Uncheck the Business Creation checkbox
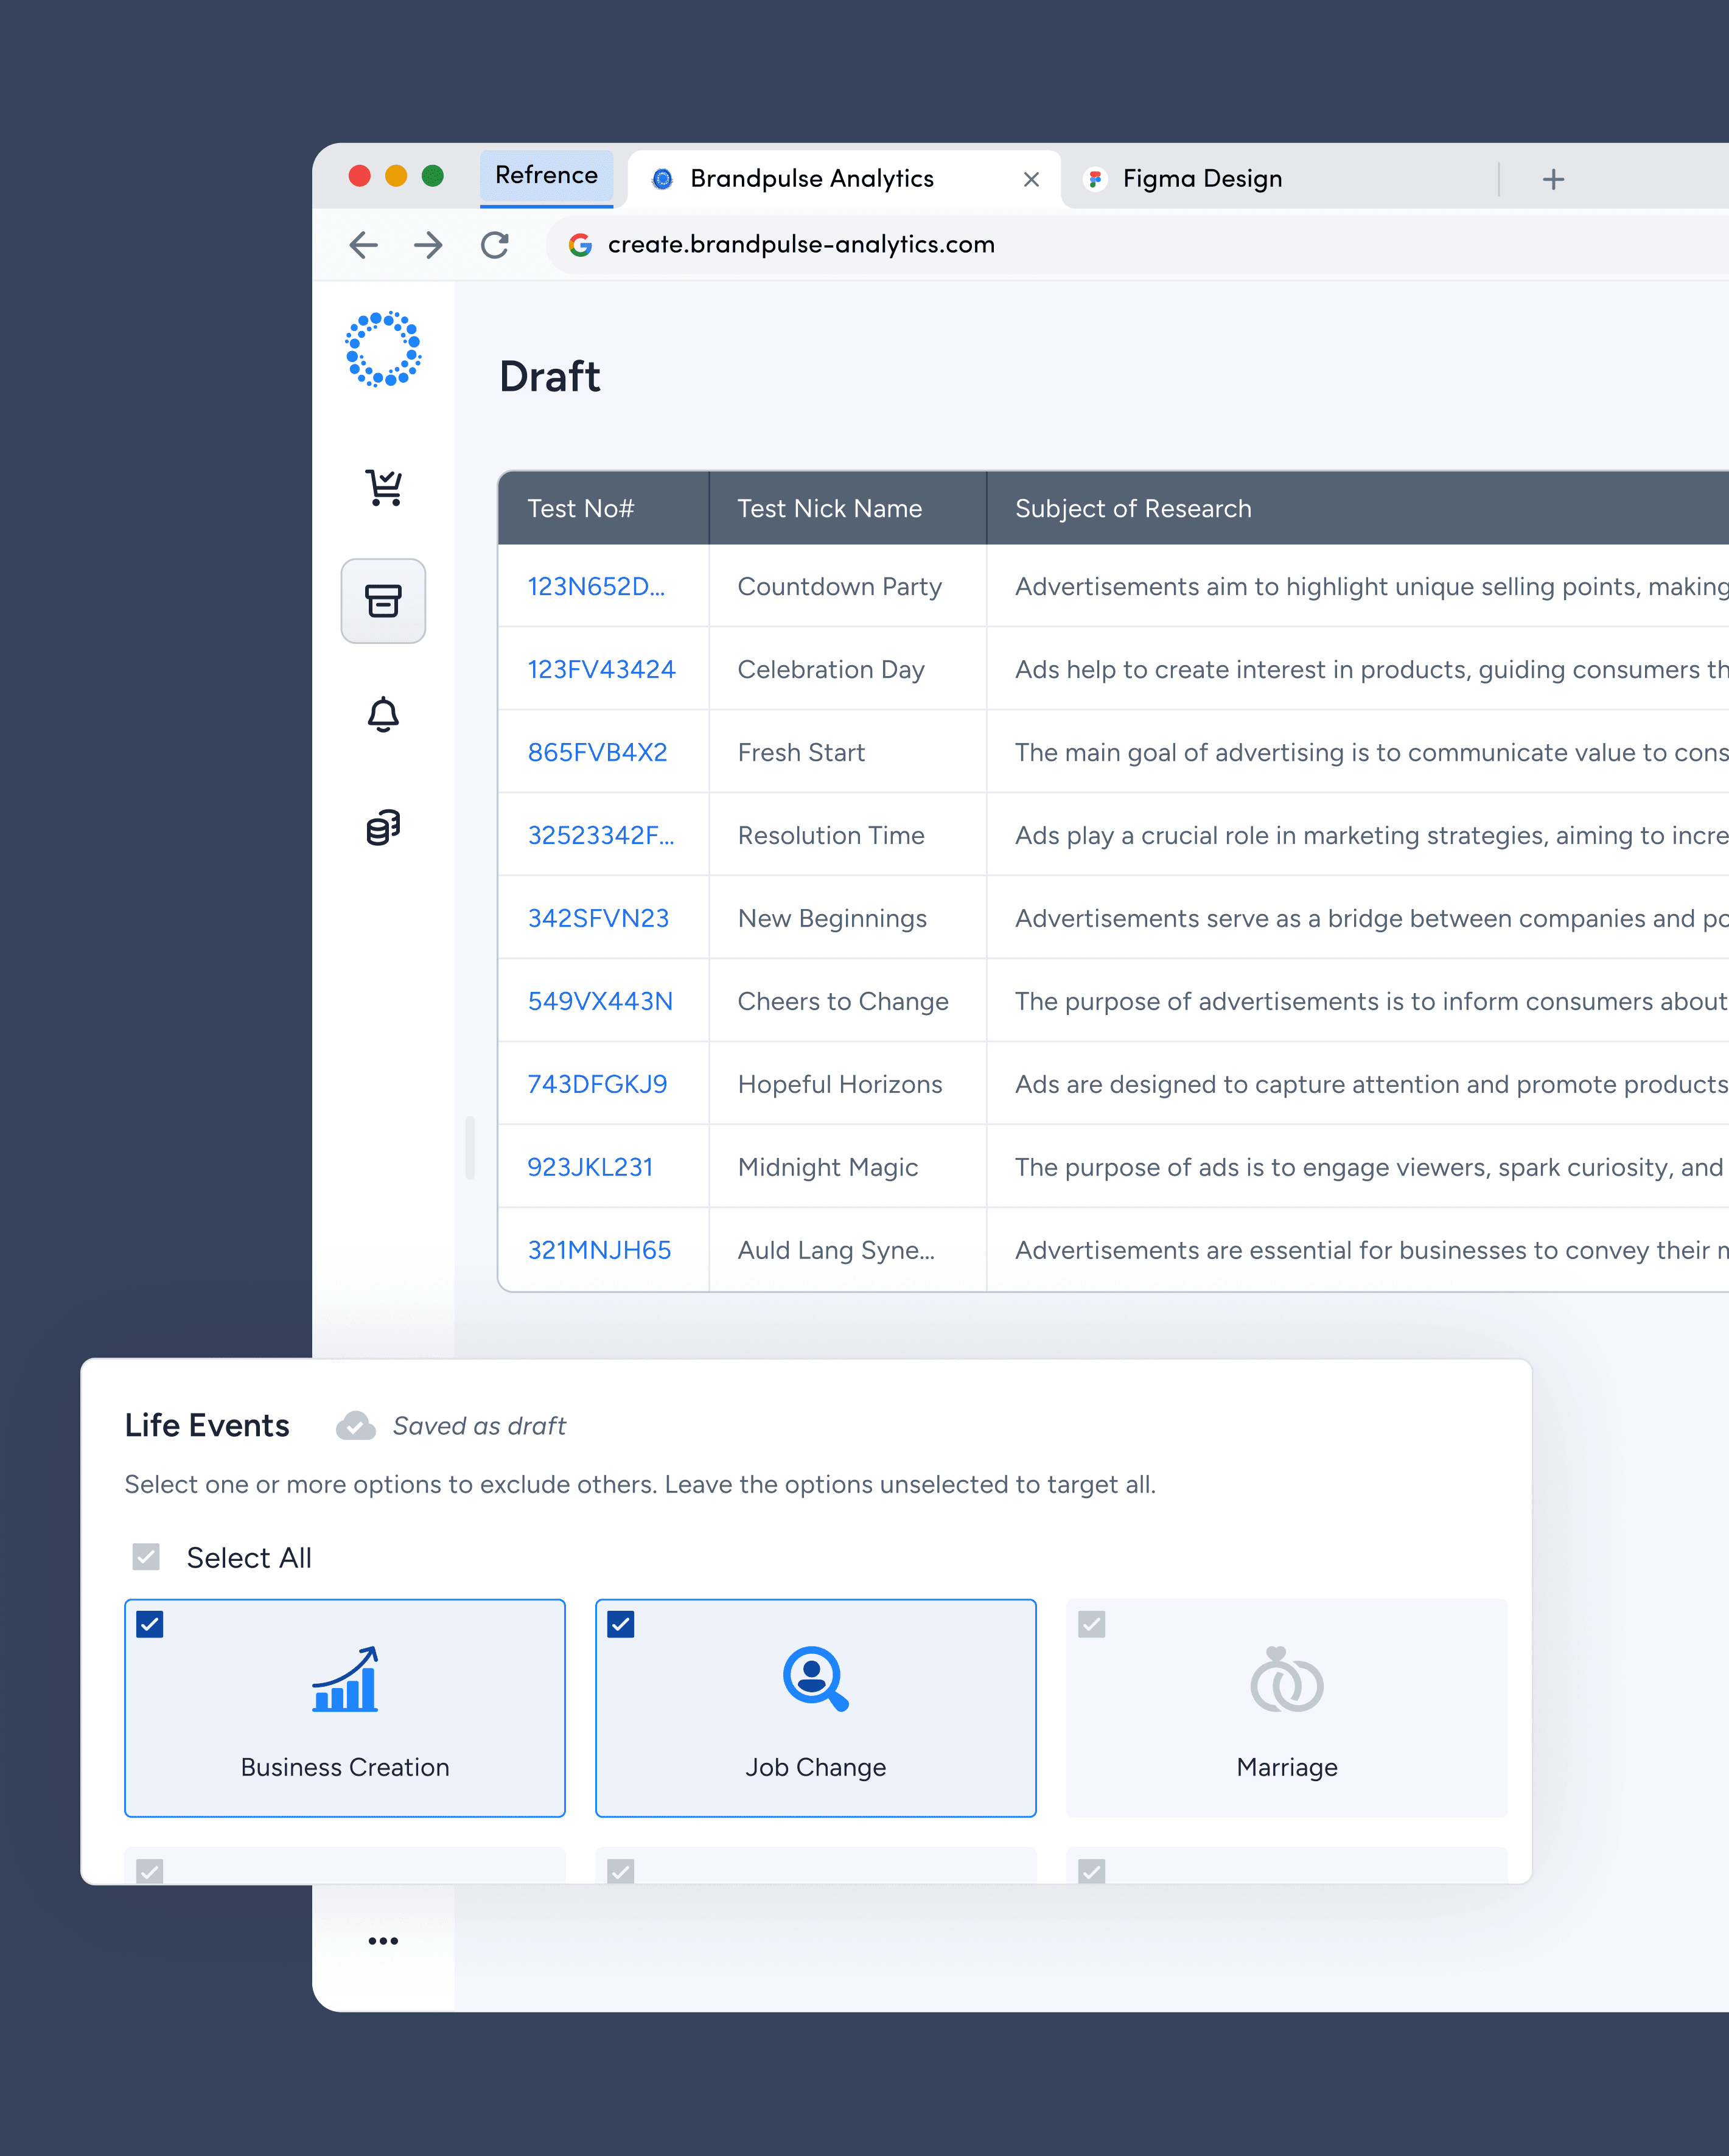1729x2156 pixels. pos(150,1624)
